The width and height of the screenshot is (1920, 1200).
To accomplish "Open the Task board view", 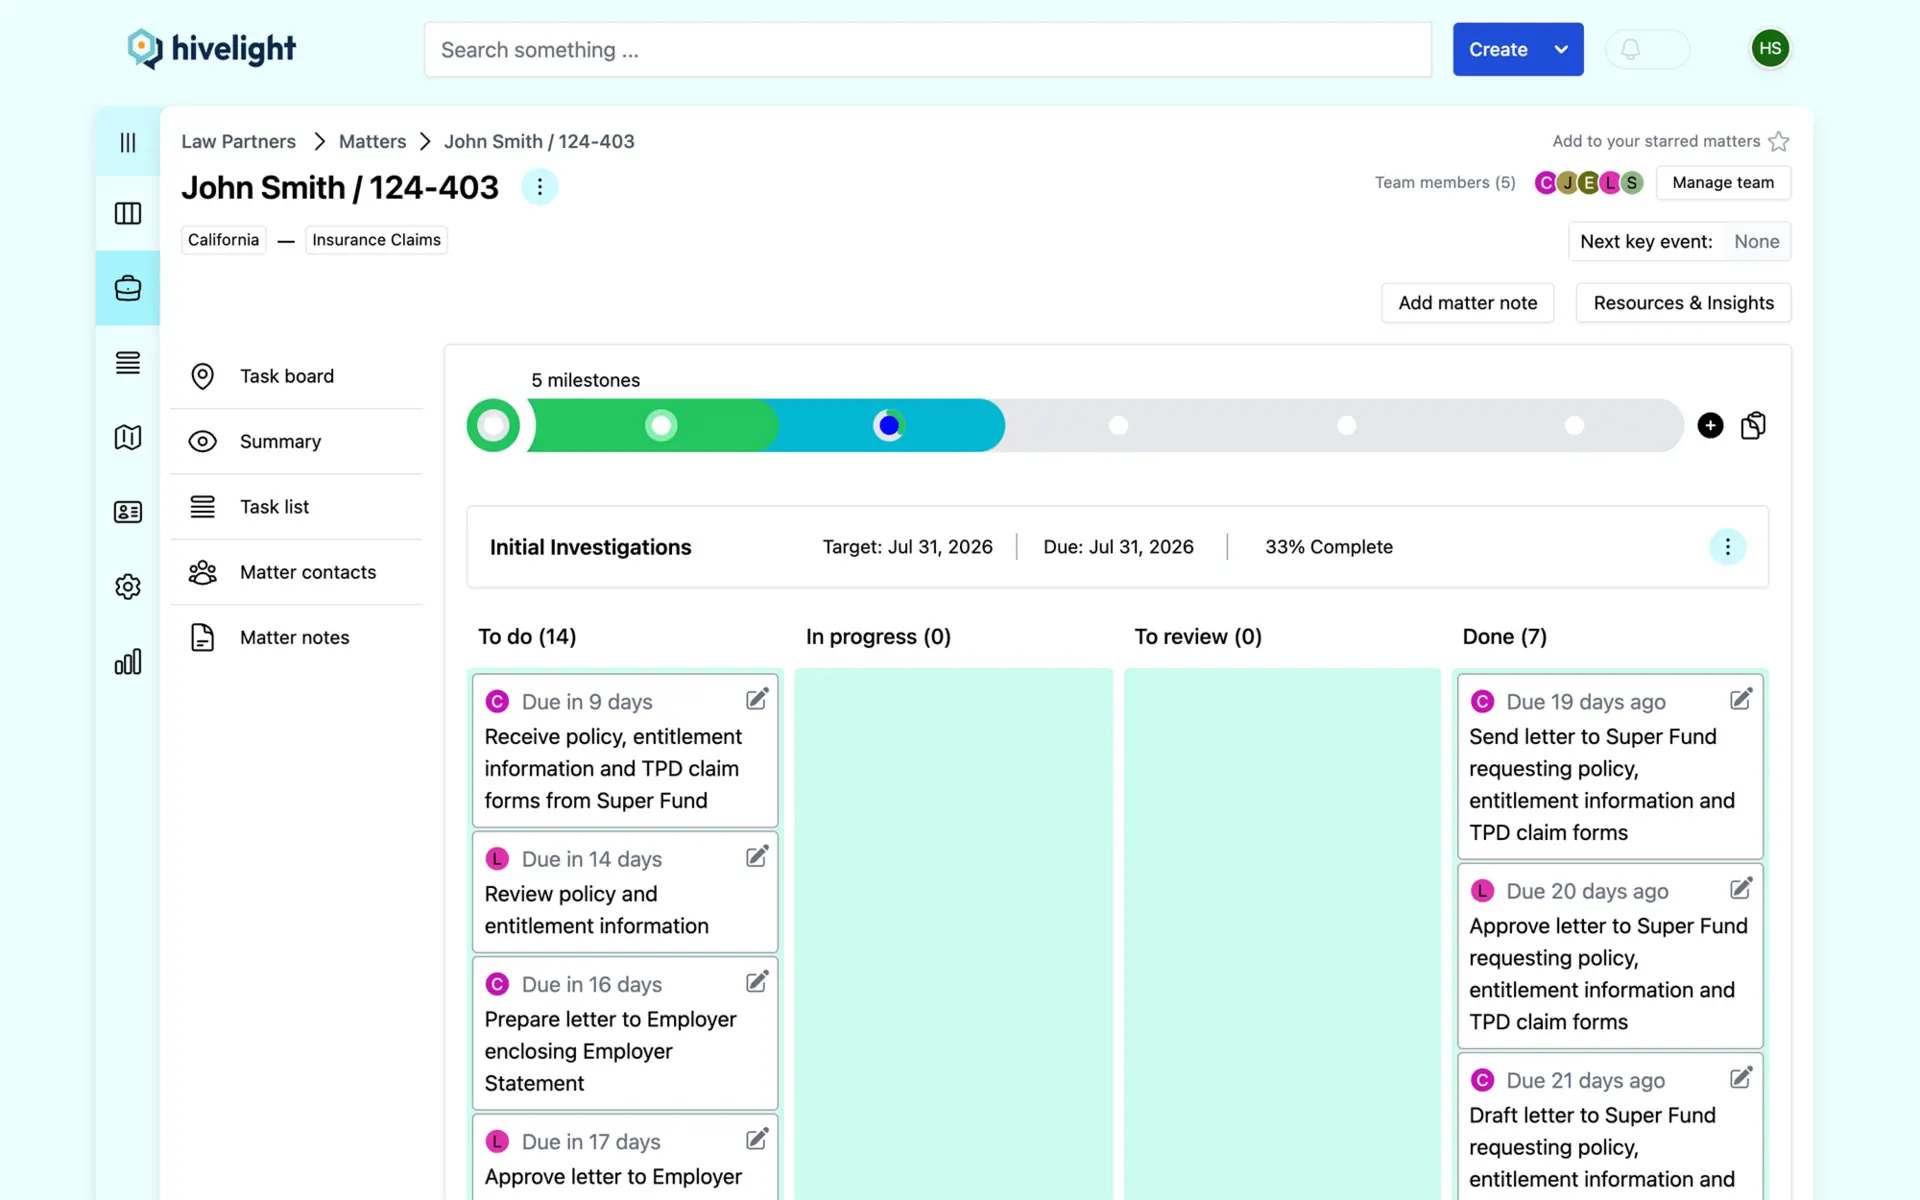I will [297, 376].
